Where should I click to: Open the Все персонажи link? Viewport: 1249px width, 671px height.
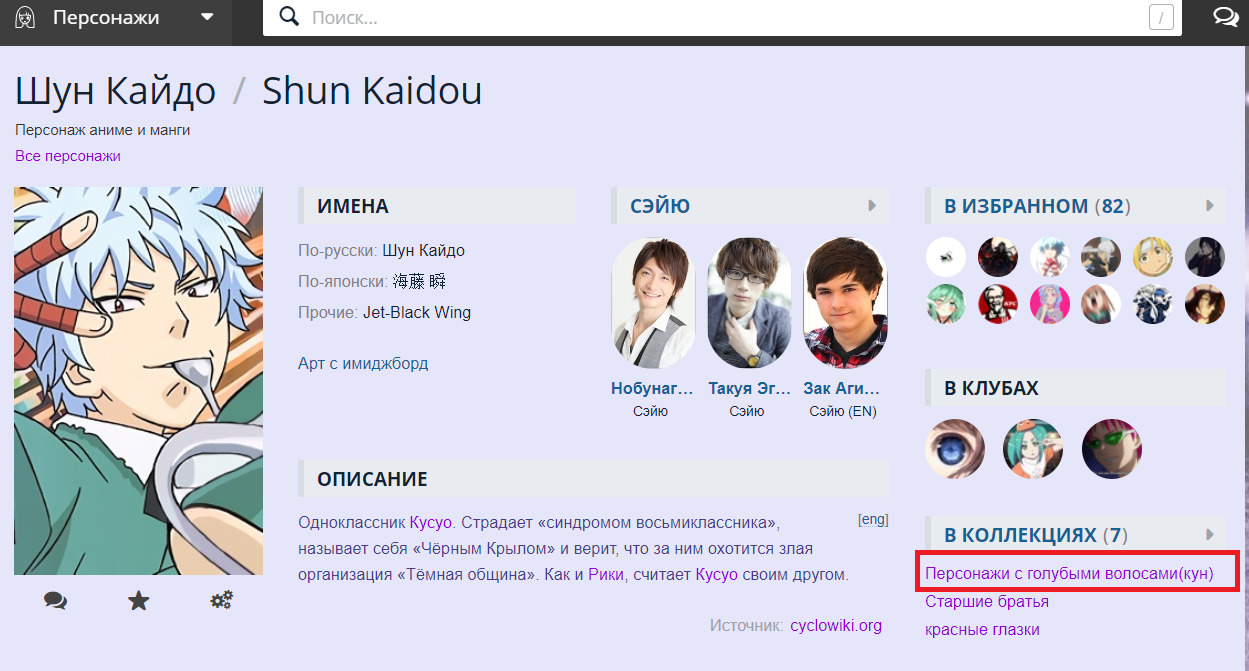point(68,156)
